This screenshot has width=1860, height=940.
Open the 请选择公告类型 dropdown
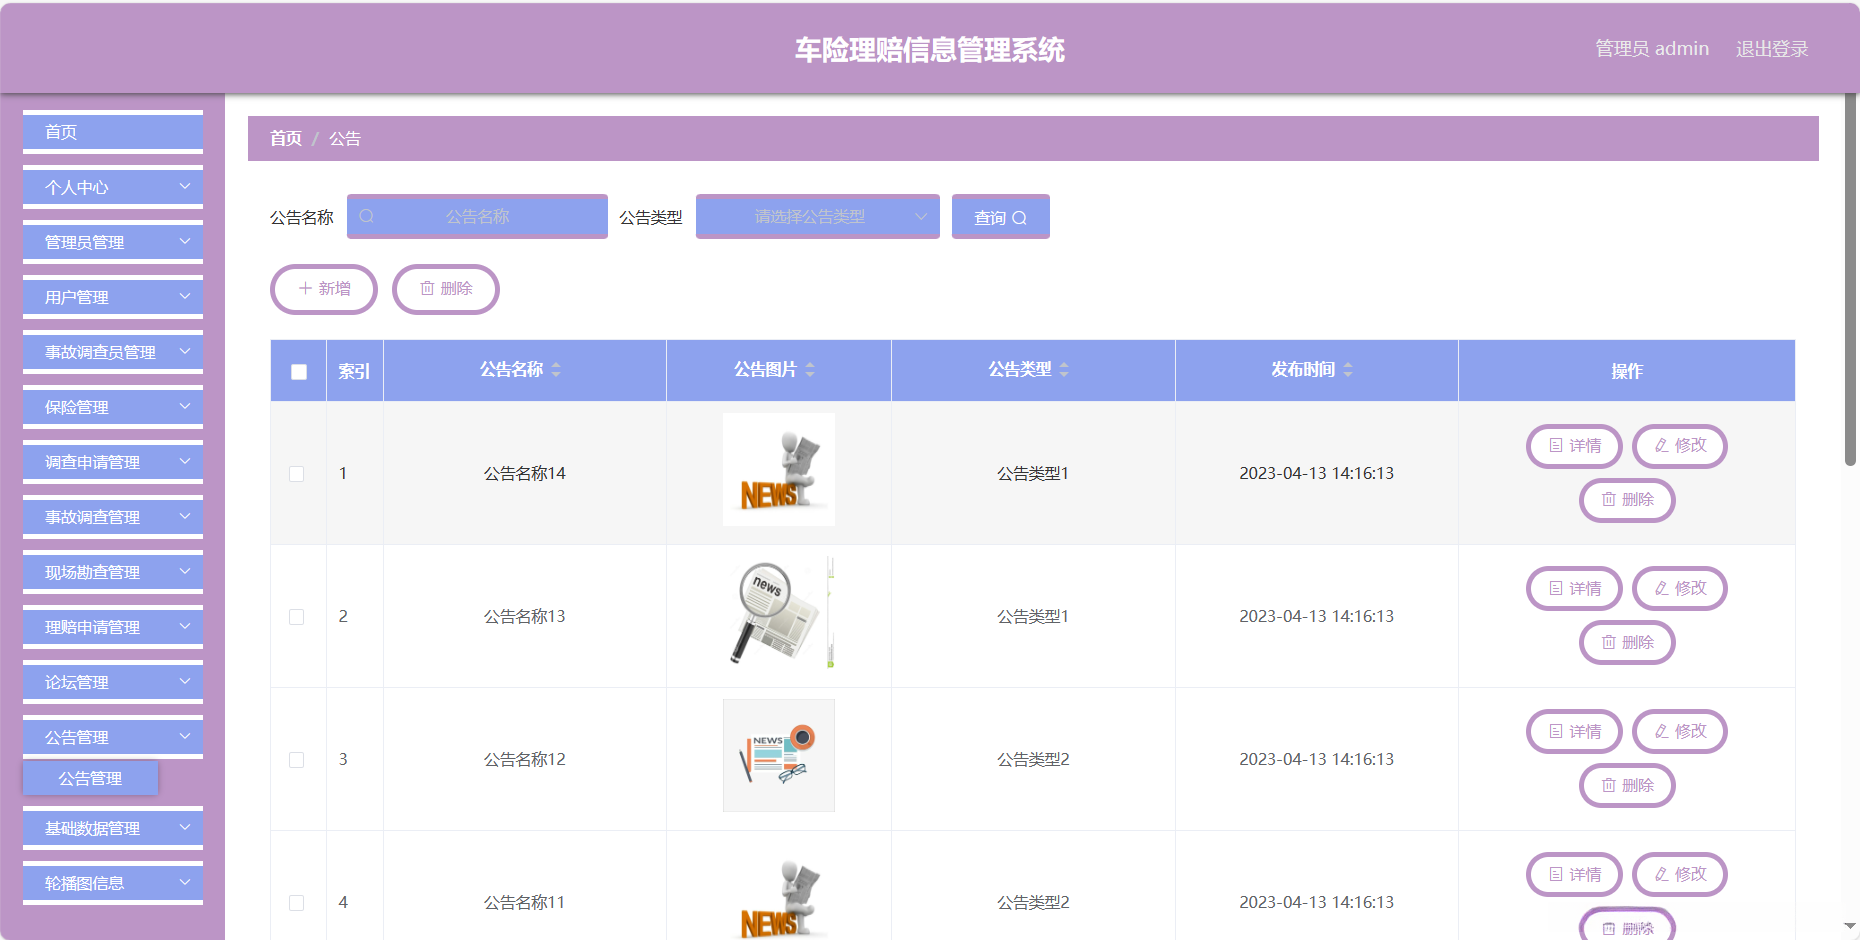coord(817,216)
